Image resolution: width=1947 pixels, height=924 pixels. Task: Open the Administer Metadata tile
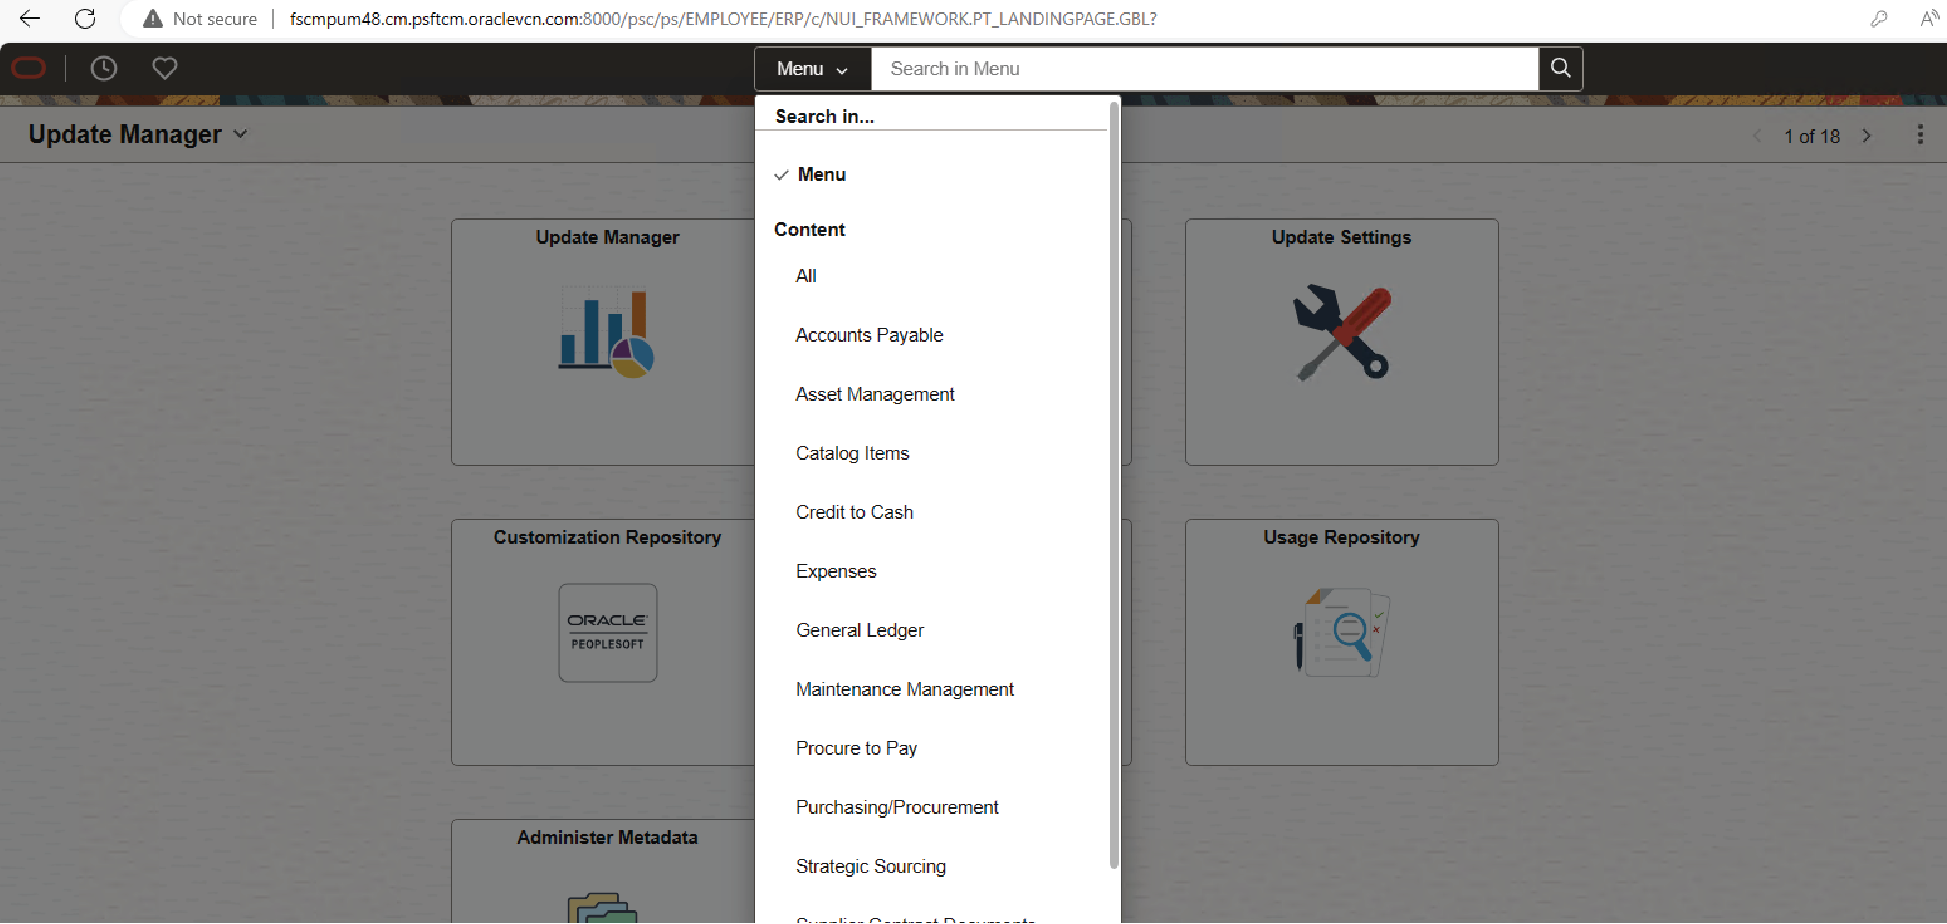[606, 870]
